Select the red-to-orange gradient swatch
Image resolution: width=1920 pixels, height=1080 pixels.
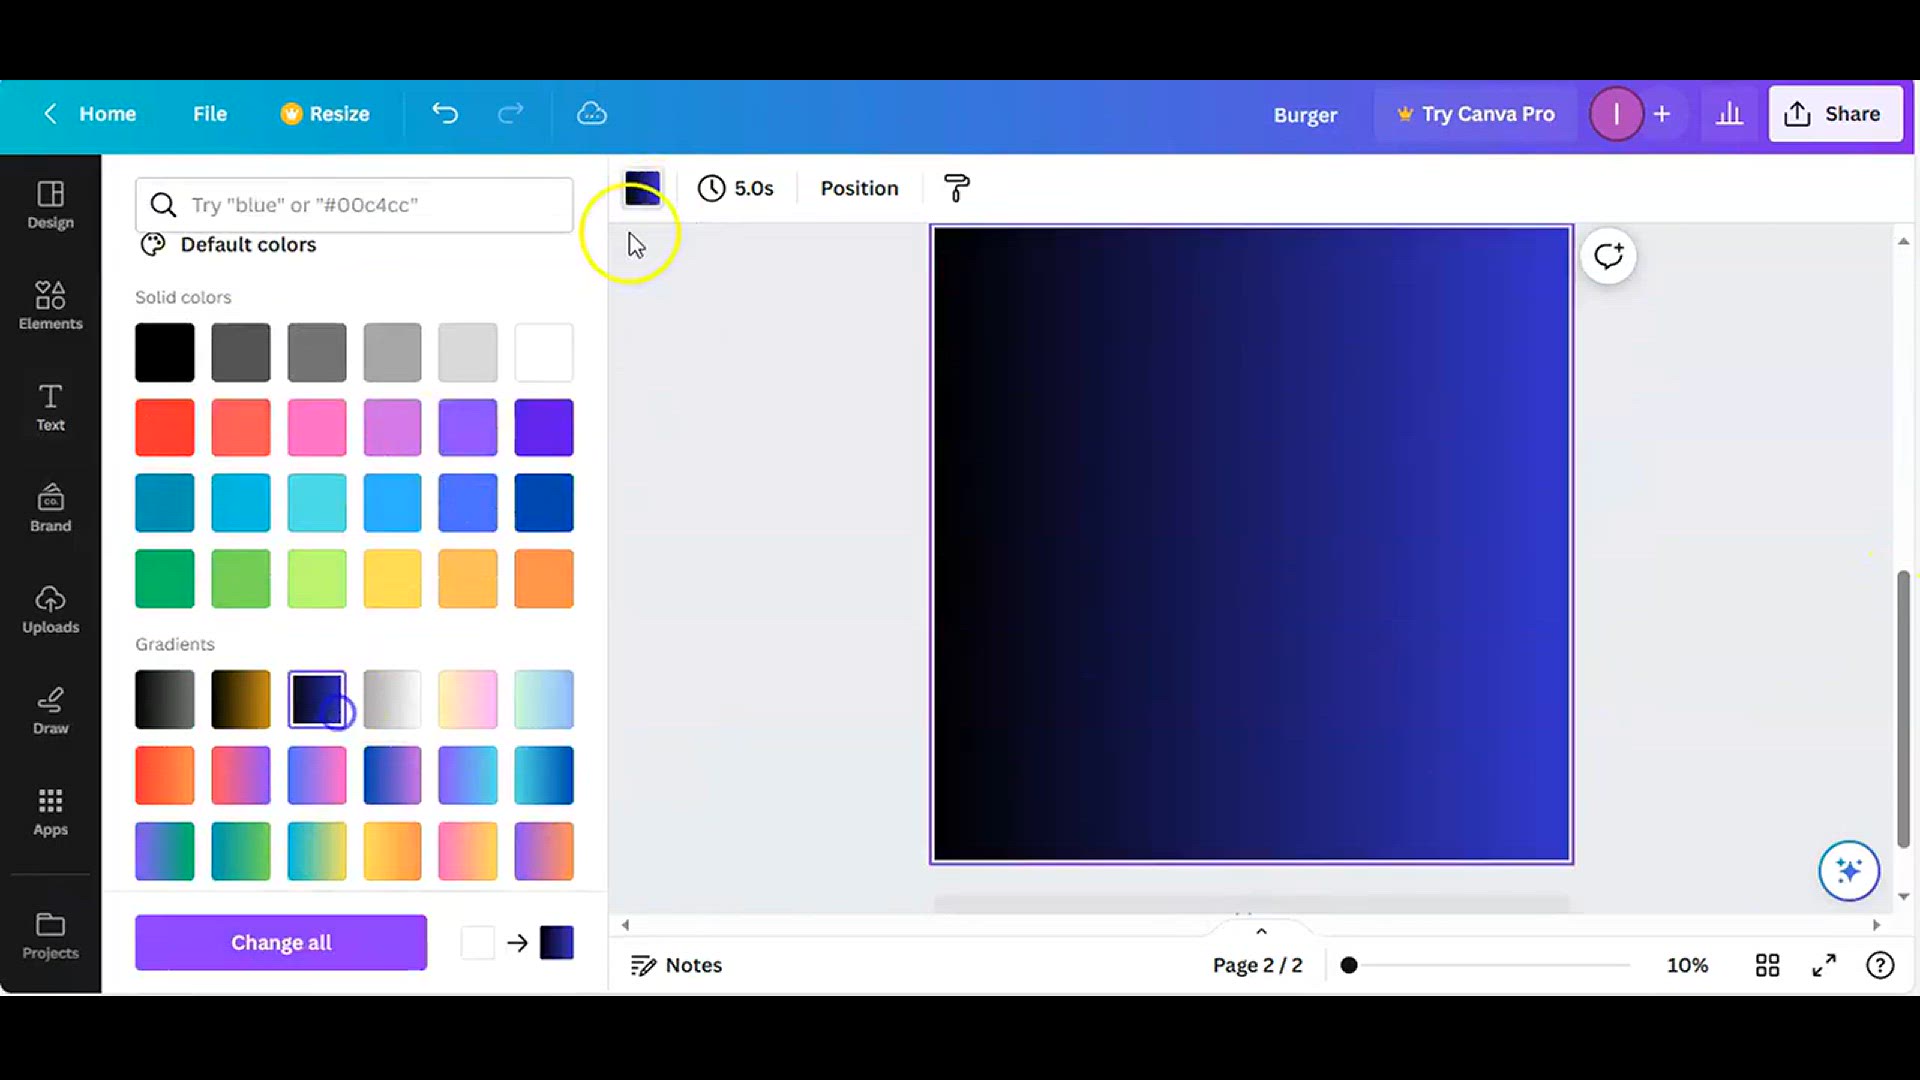point(165,775)
